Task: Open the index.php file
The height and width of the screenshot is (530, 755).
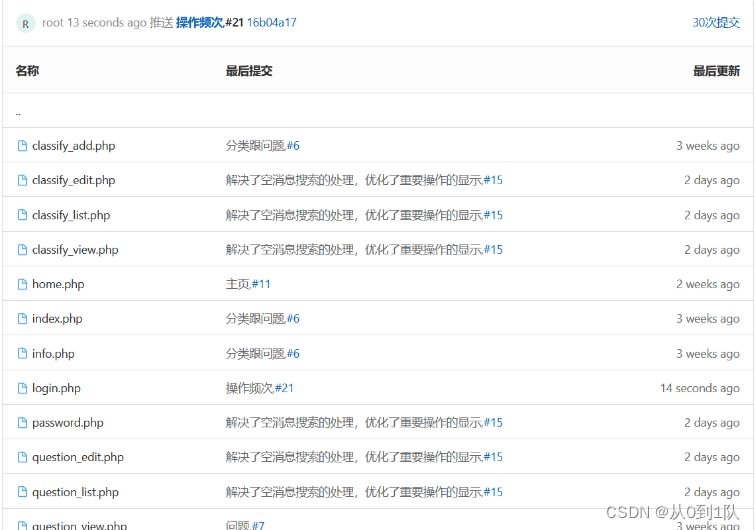Action: click(57, 319)
